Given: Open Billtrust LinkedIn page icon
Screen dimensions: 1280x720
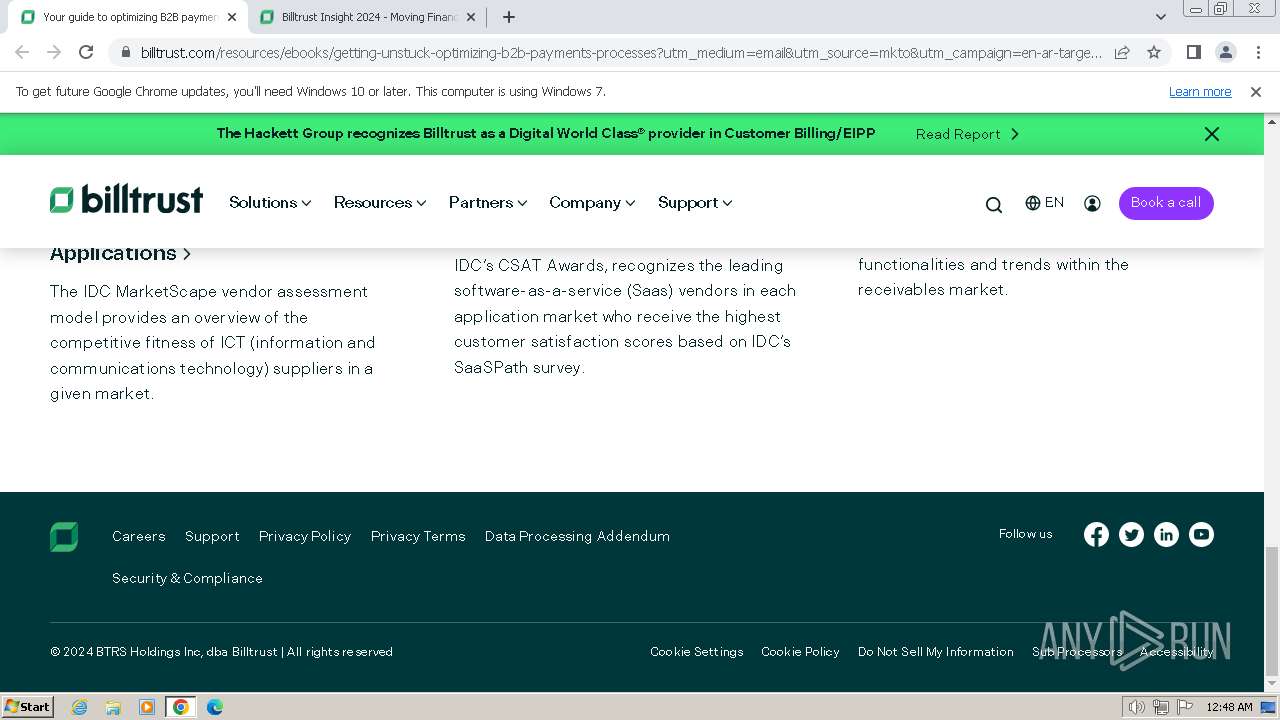Looking at the screenshot, I should [1166, 535].
